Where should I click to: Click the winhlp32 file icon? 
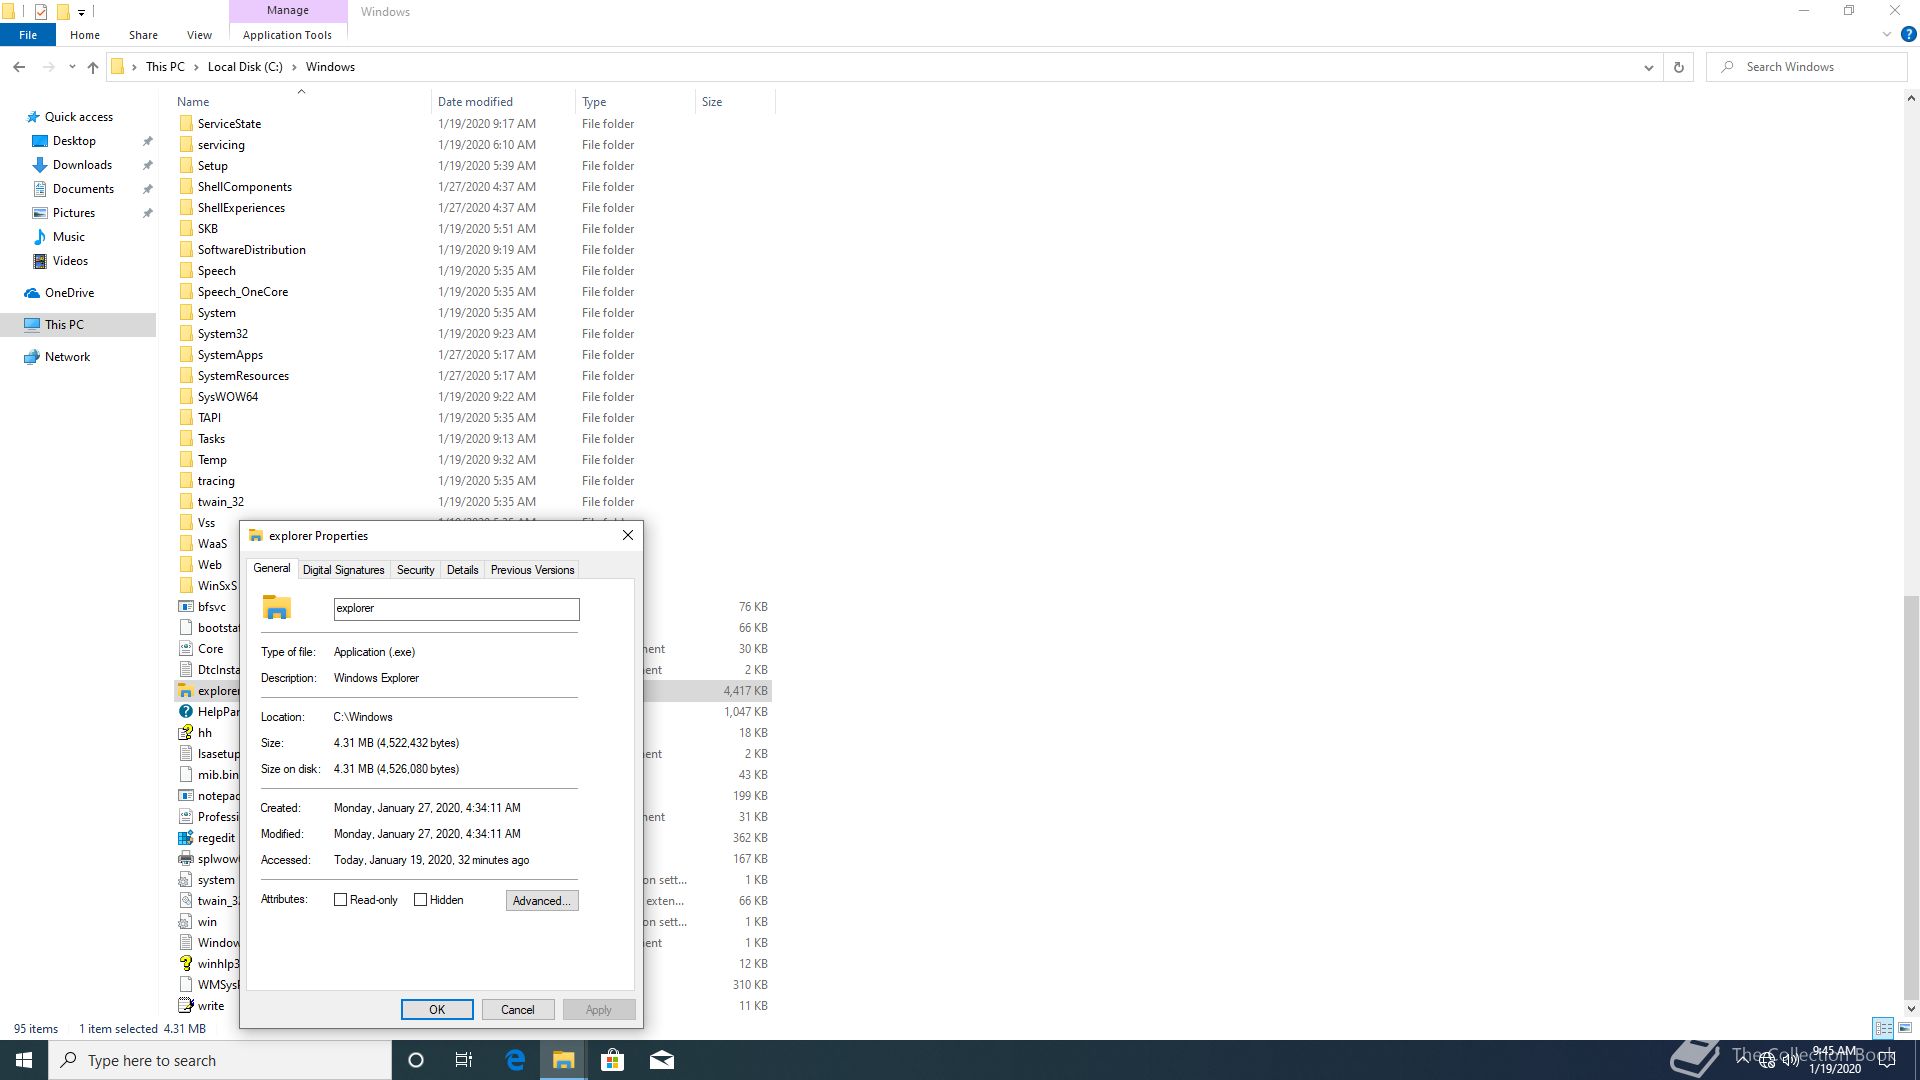[185, 964]
